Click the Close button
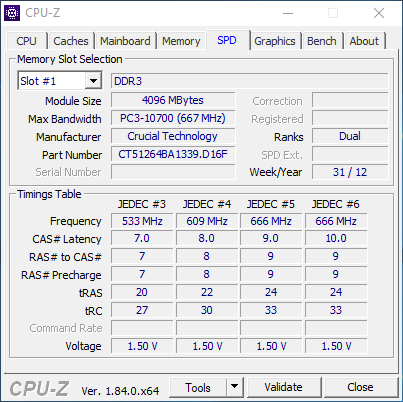This screenshot has height=402, width=403. pyautogui.click(x=360, y=387)
